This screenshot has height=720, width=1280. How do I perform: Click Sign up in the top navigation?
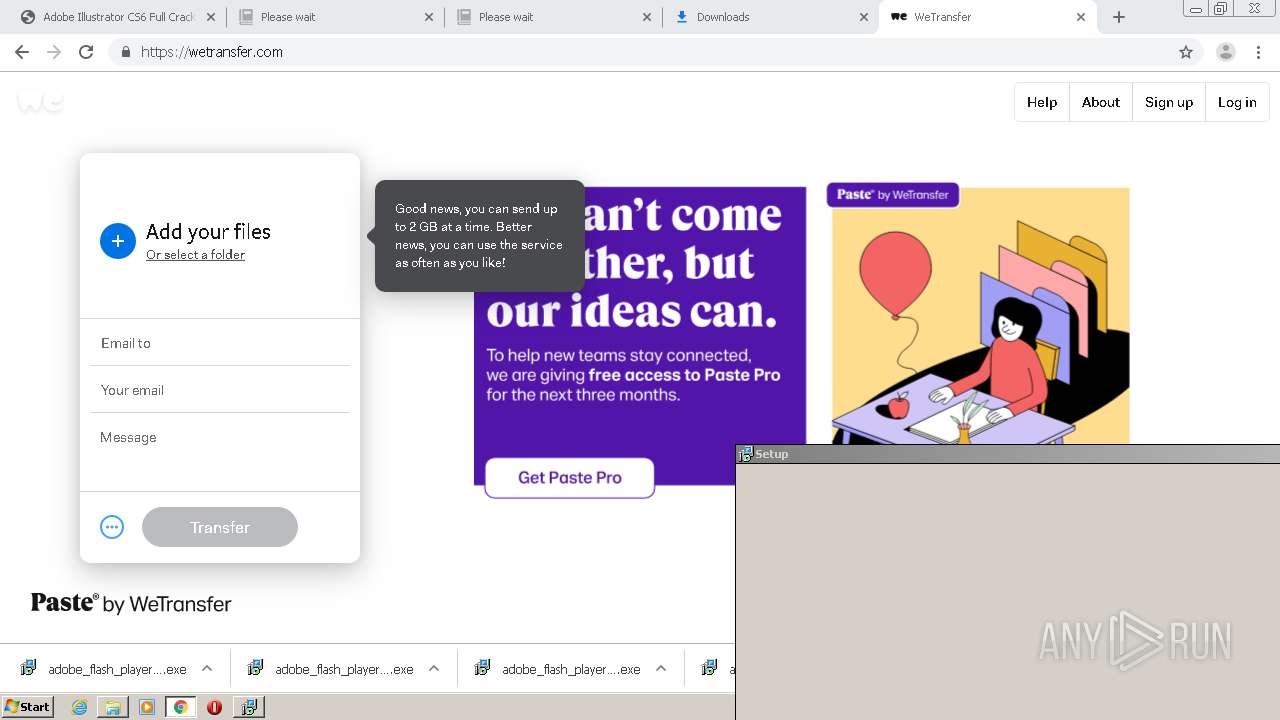1169,102
